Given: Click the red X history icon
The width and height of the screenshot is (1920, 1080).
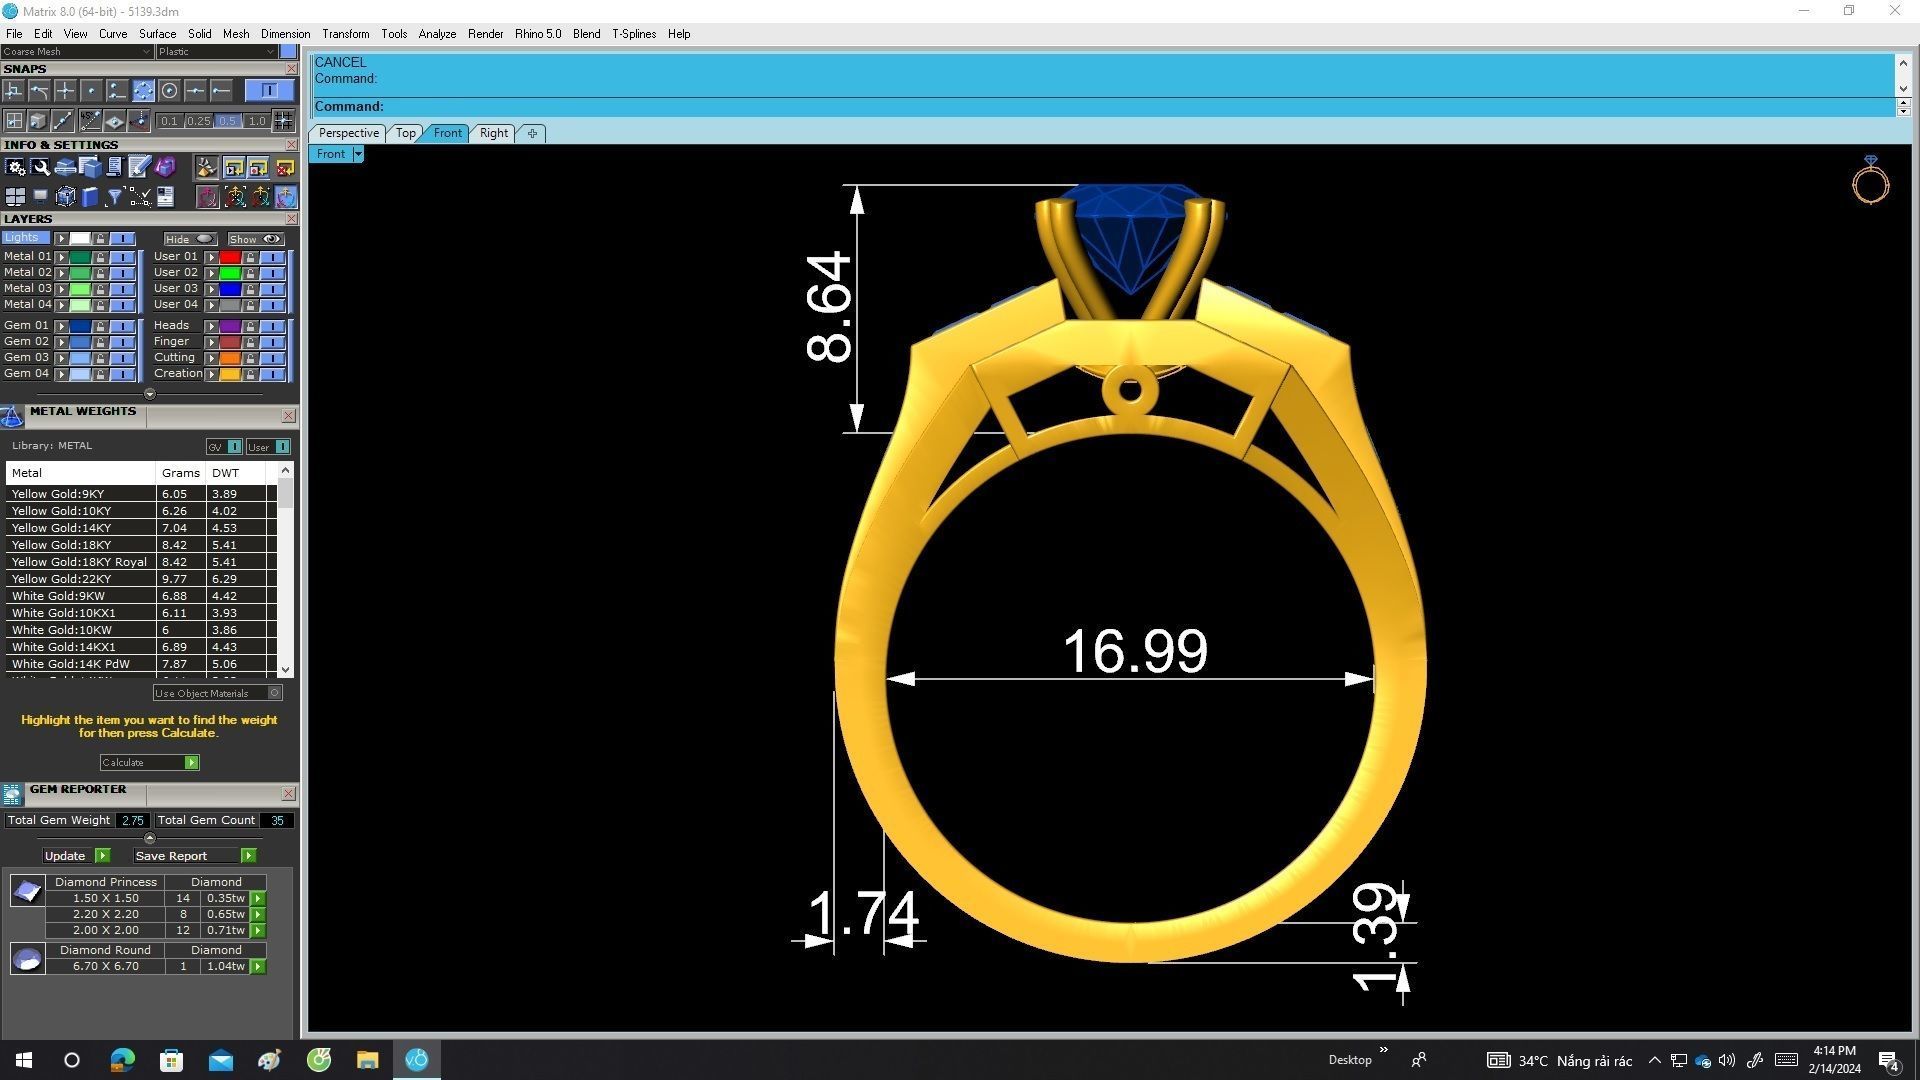Looking at the screenshot, I should (x=285, y=167).
